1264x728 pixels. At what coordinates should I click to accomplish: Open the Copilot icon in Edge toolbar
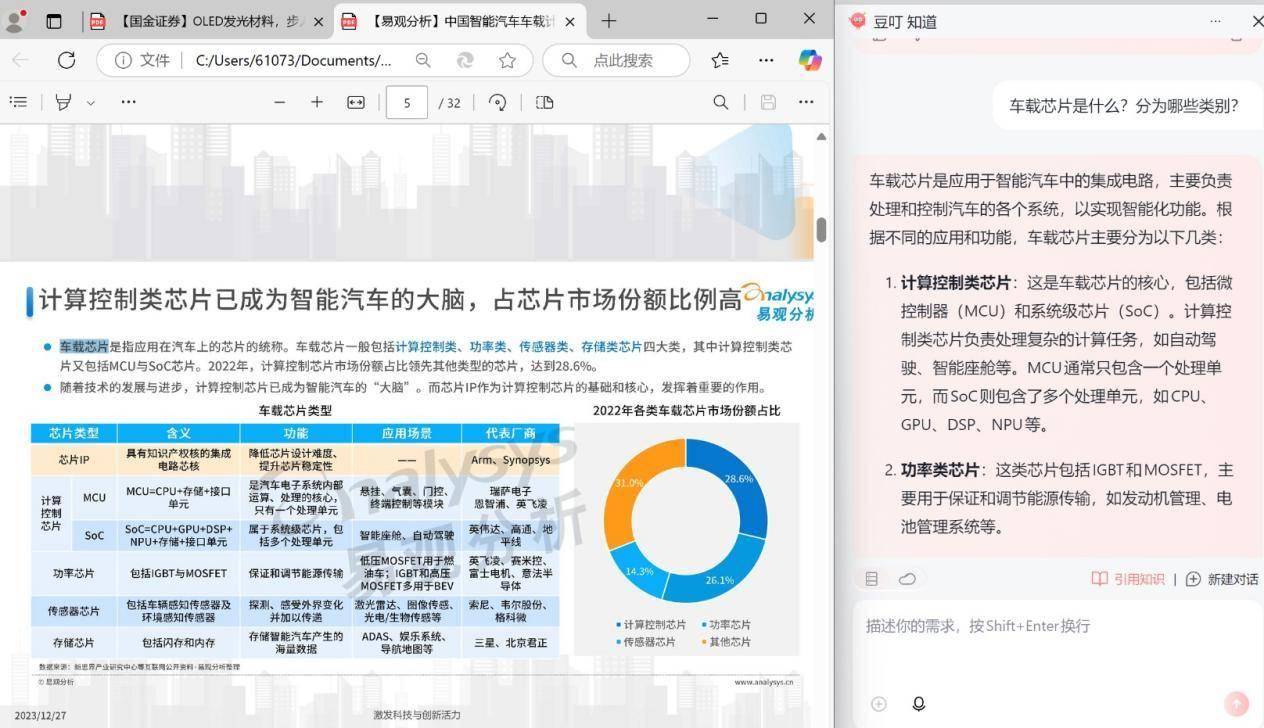pyautogui.click(x=809, y=60)
